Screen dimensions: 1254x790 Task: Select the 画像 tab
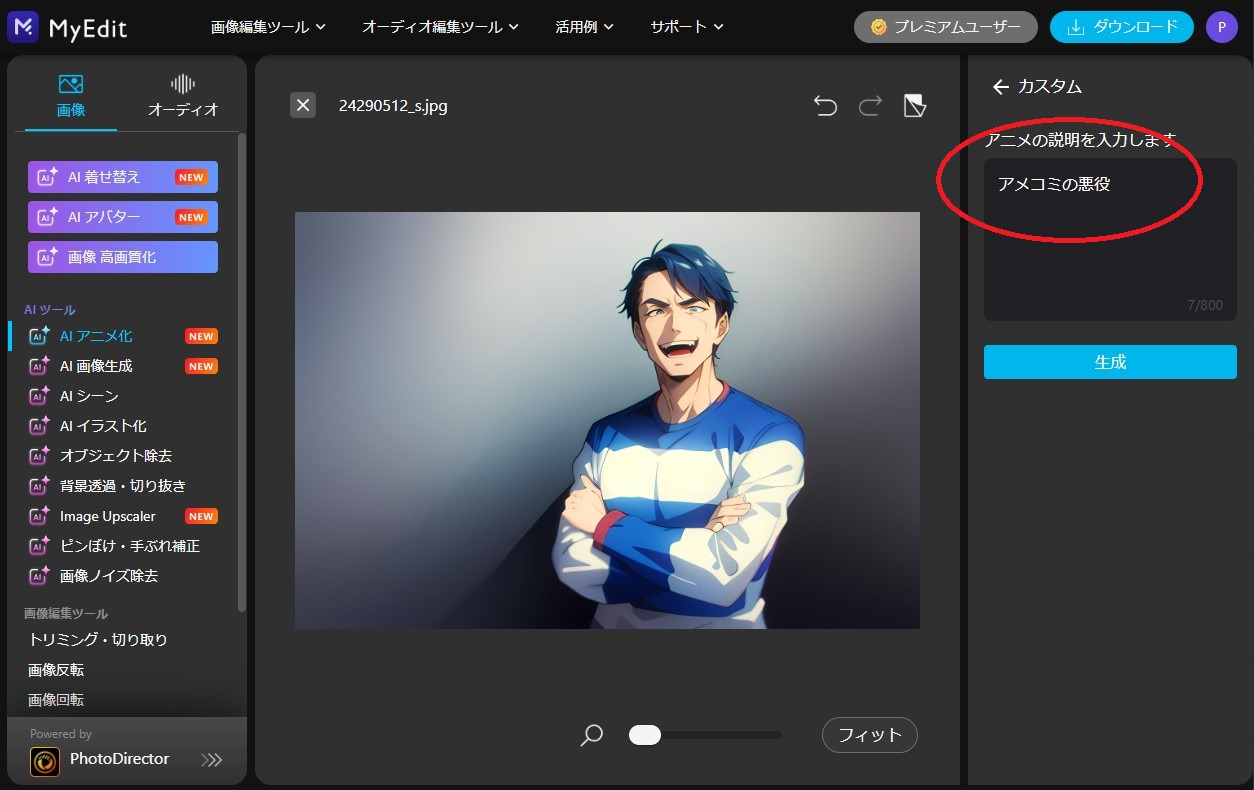71,96
